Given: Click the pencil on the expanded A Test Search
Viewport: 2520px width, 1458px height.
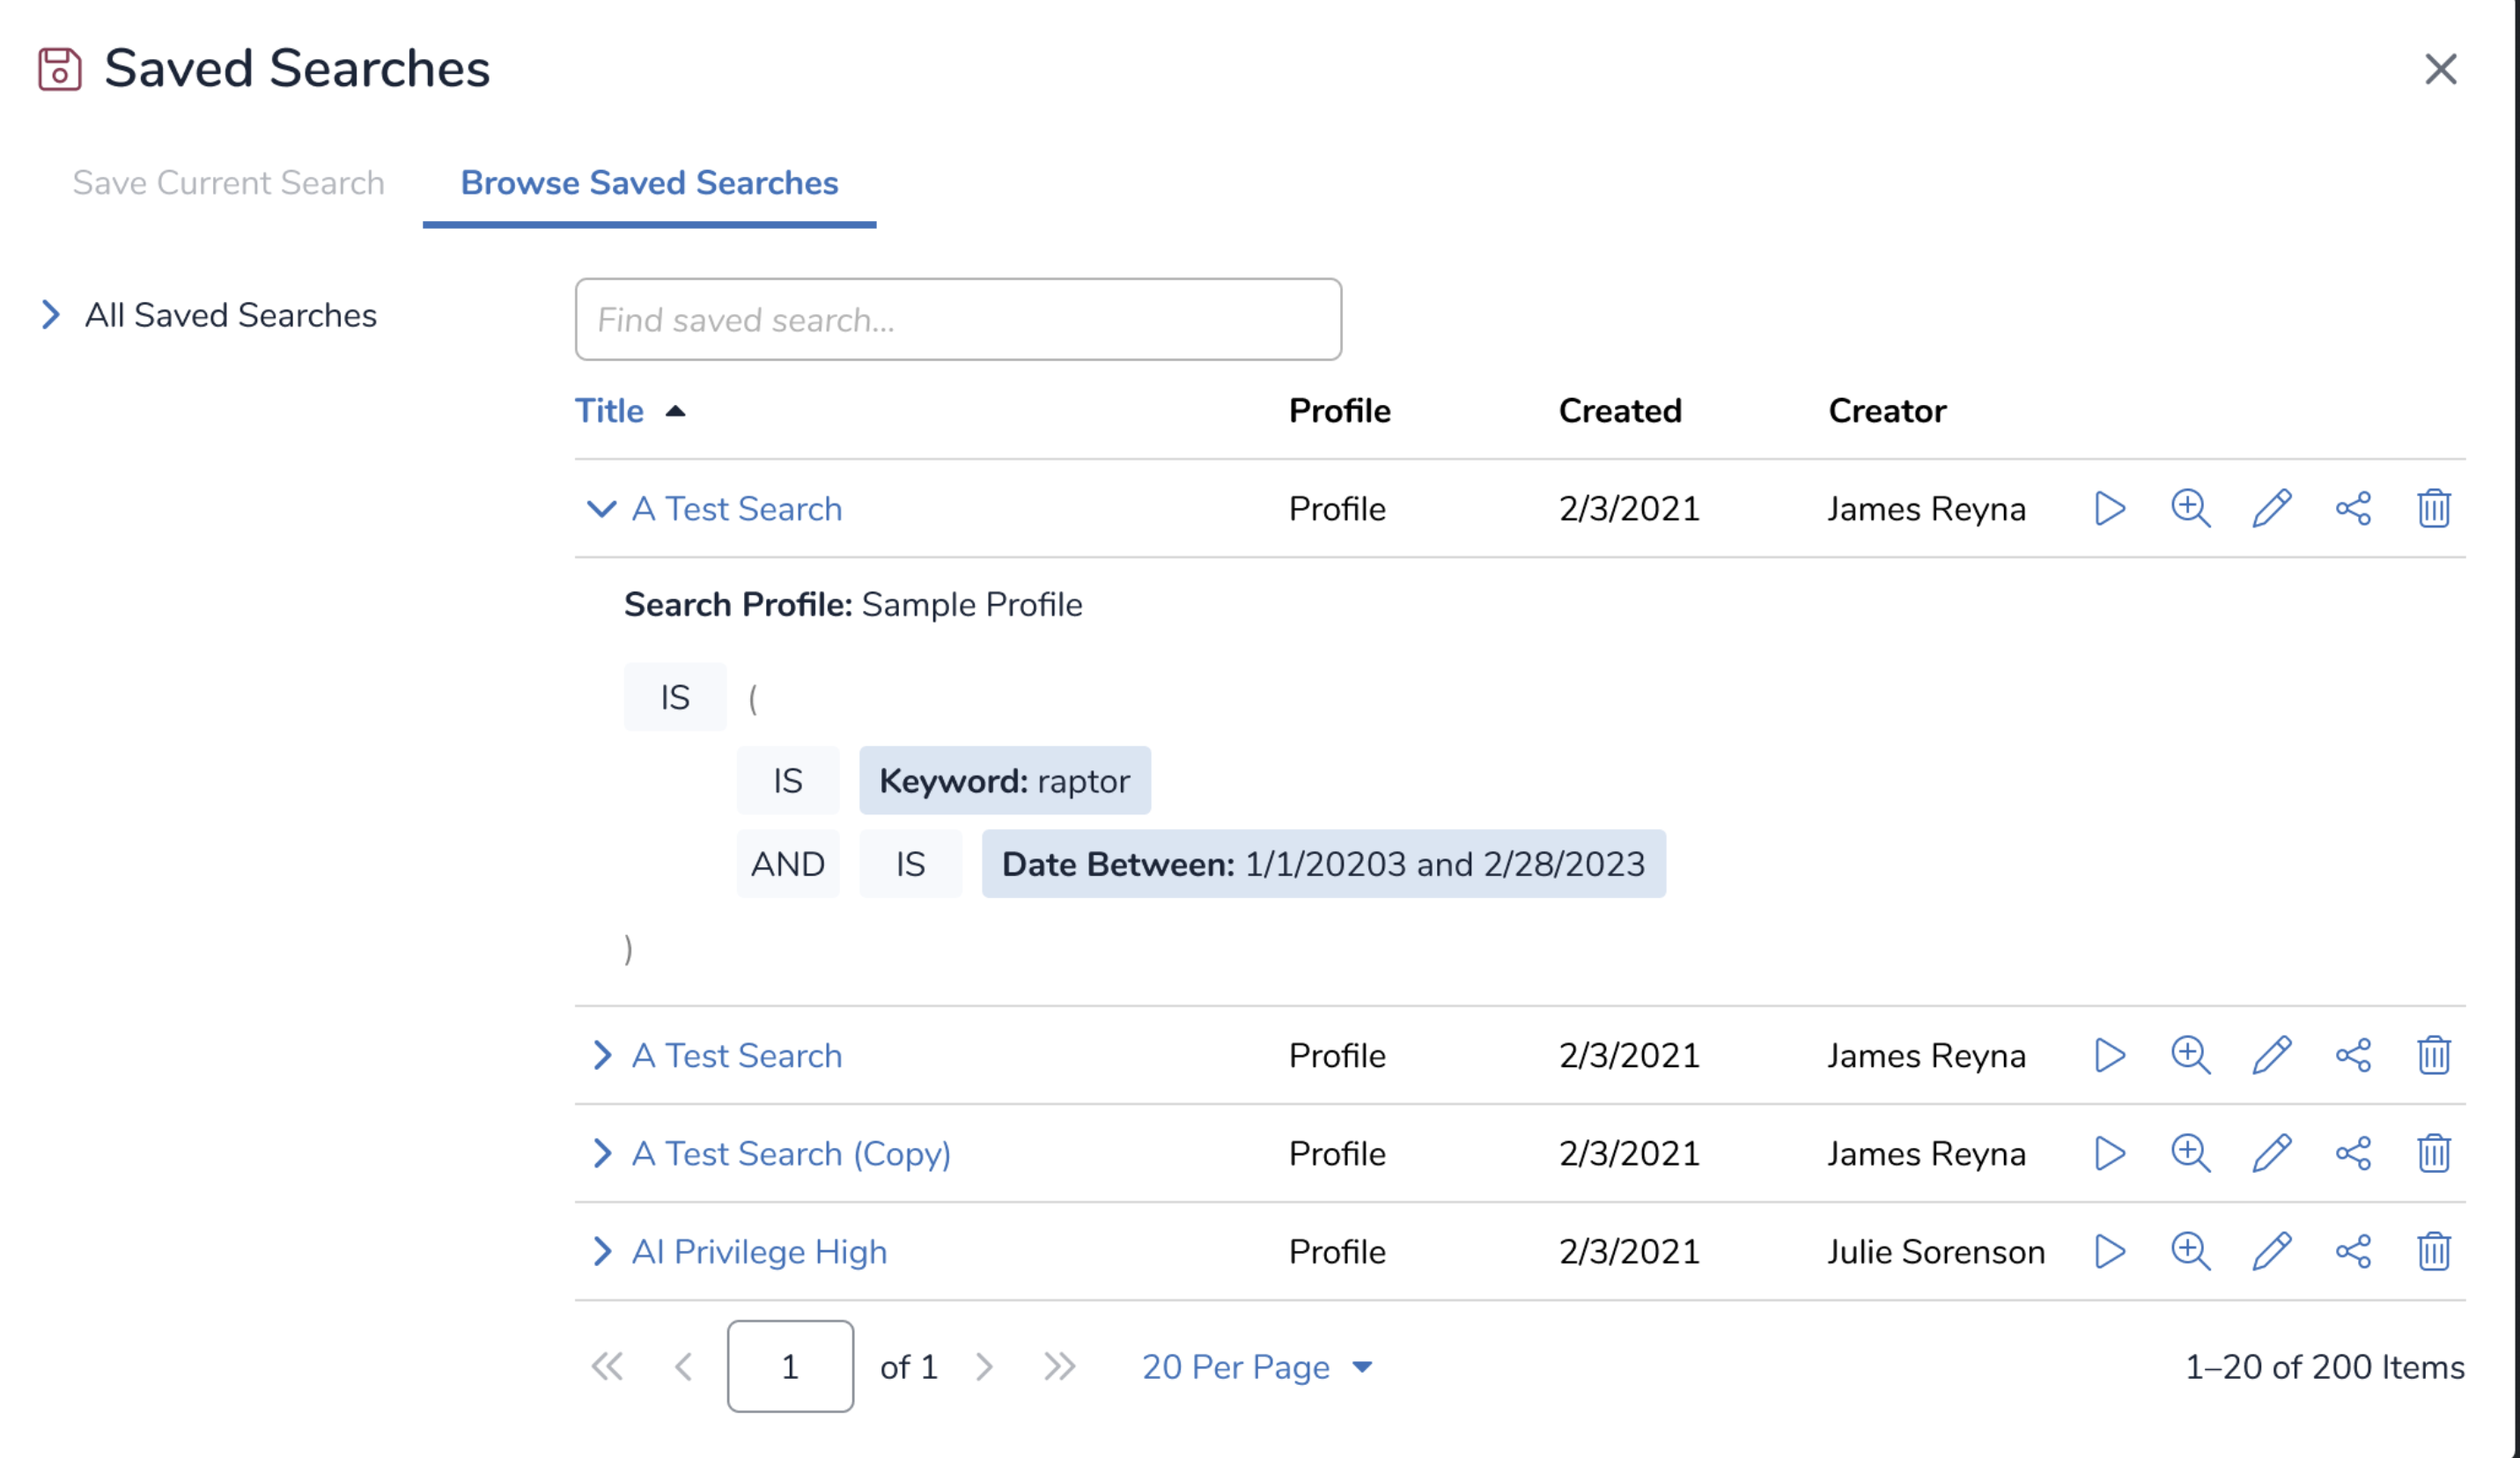Looking at the screenshot, I should coord(2271,508).
